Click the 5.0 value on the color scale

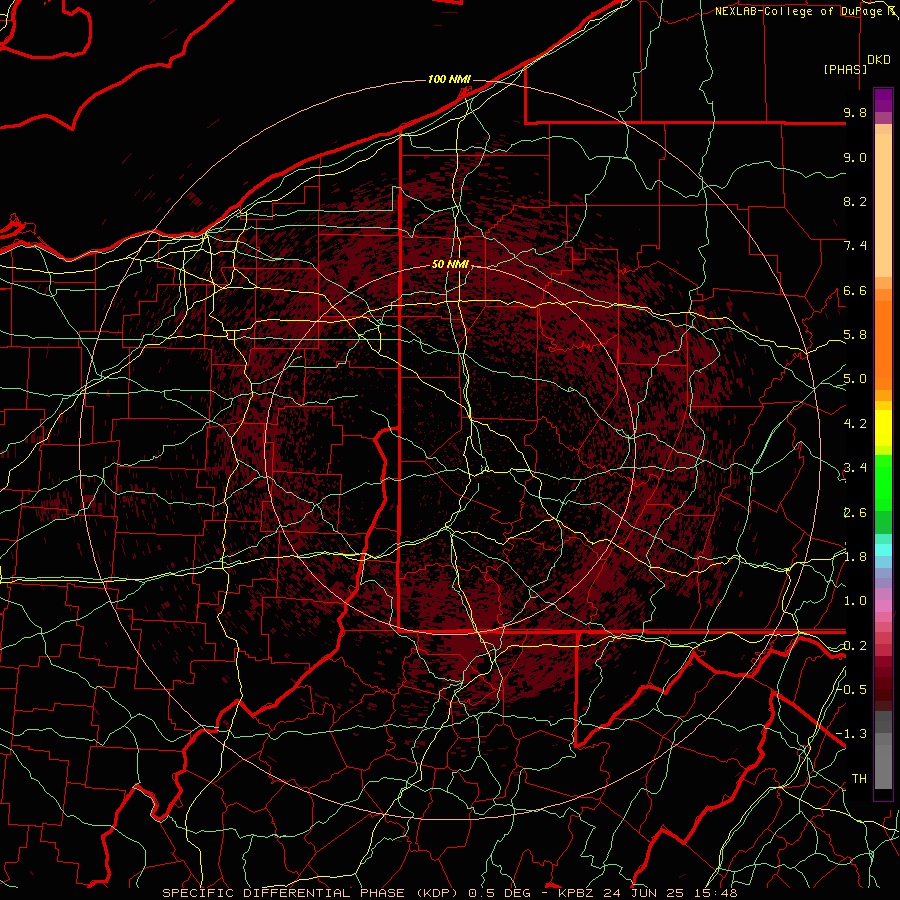[x=855, y=379]
